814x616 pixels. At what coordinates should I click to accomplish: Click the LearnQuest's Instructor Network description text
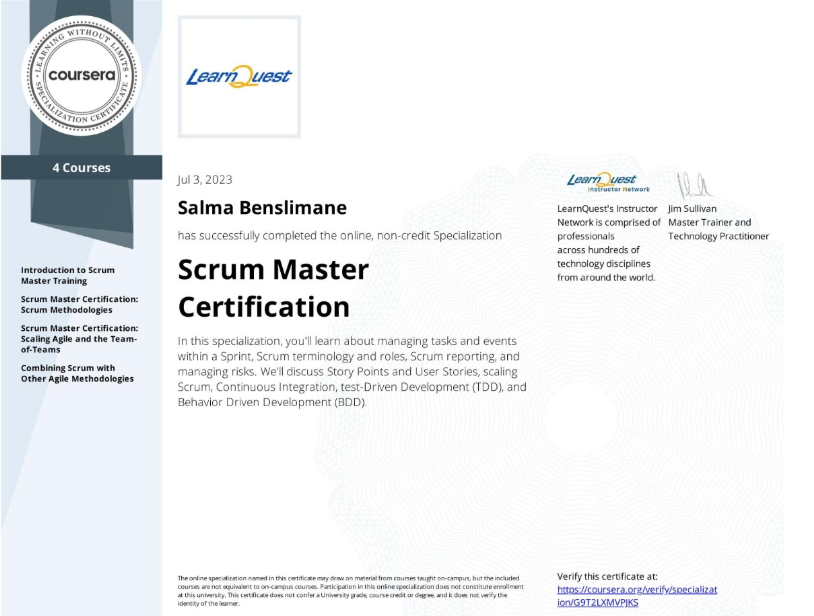coord(608,243)
